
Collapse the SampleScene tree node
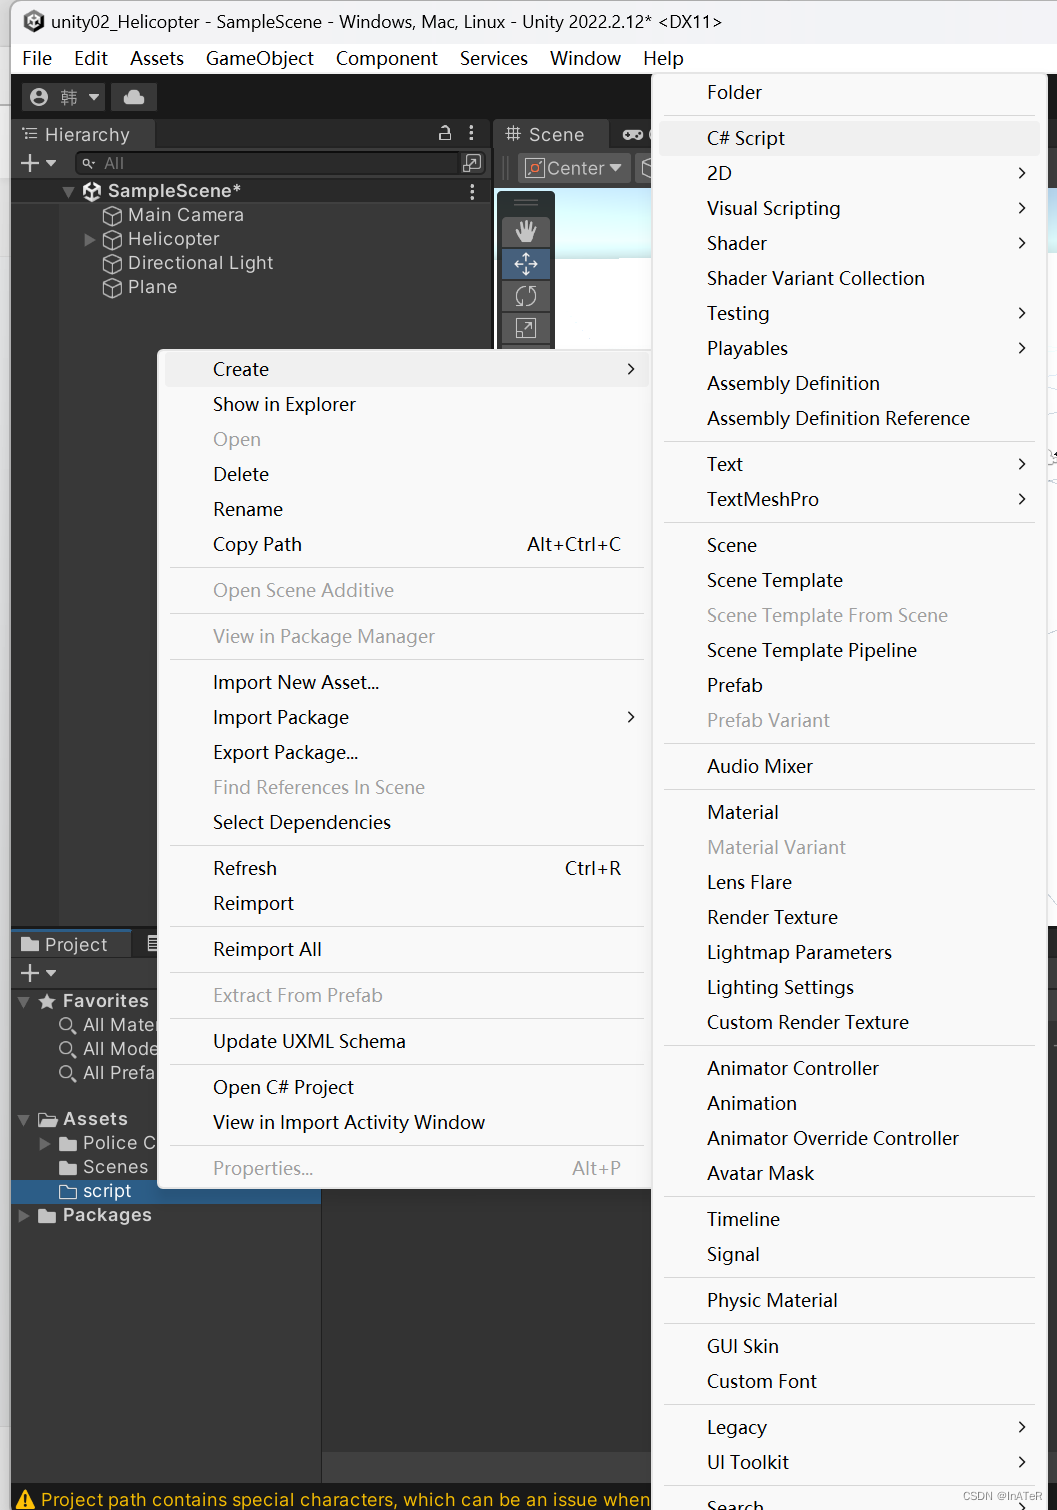click(x=68, y=191)
